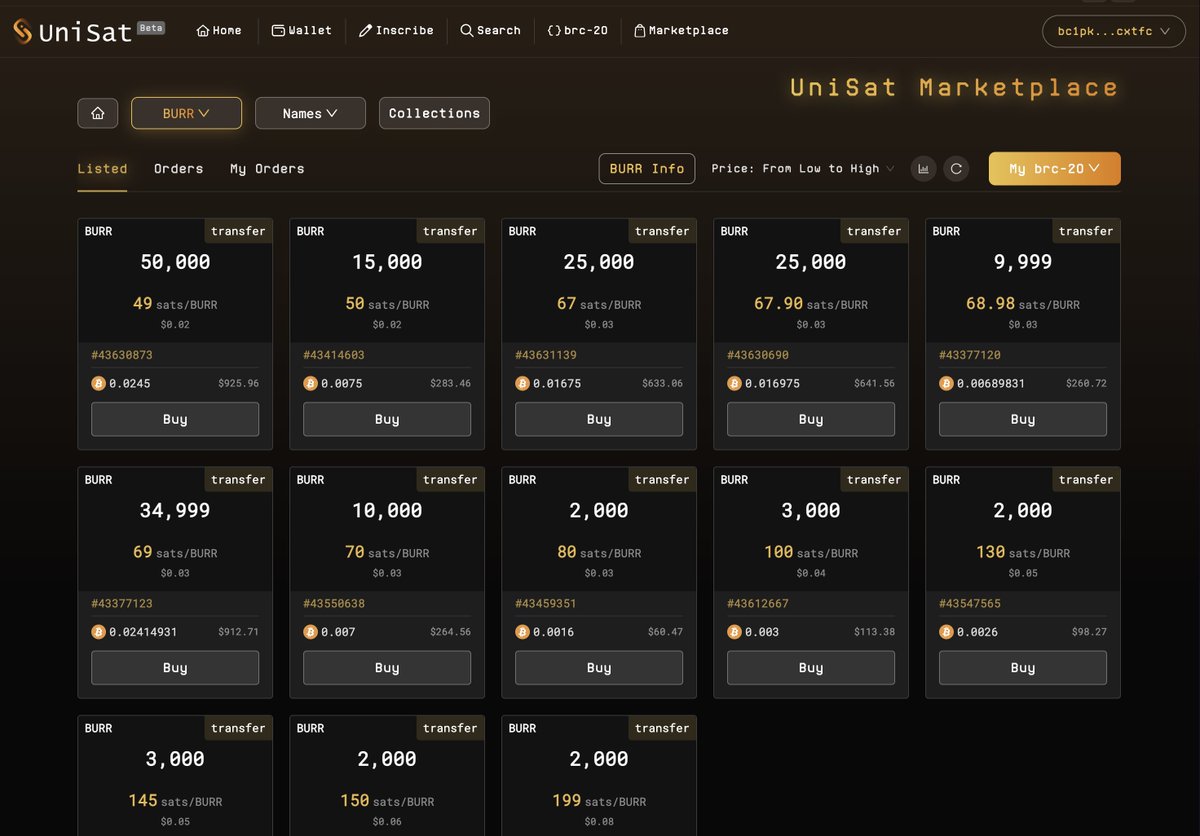The height and width of the screenshot is (836, 1200).
Task: Go to Home in top navigation
Action: click(x=219, y=31)
